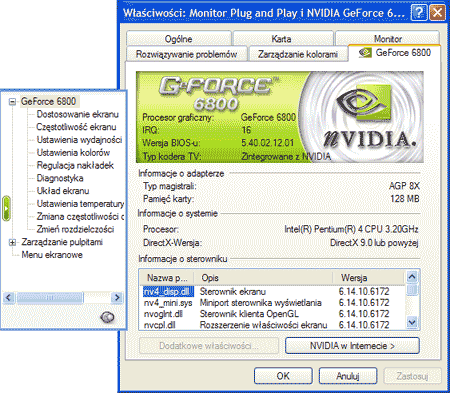Screen dimensions: 450x393
Task: Open Rozwiązywanie problemów tab
Action: (x=187, y=54)
